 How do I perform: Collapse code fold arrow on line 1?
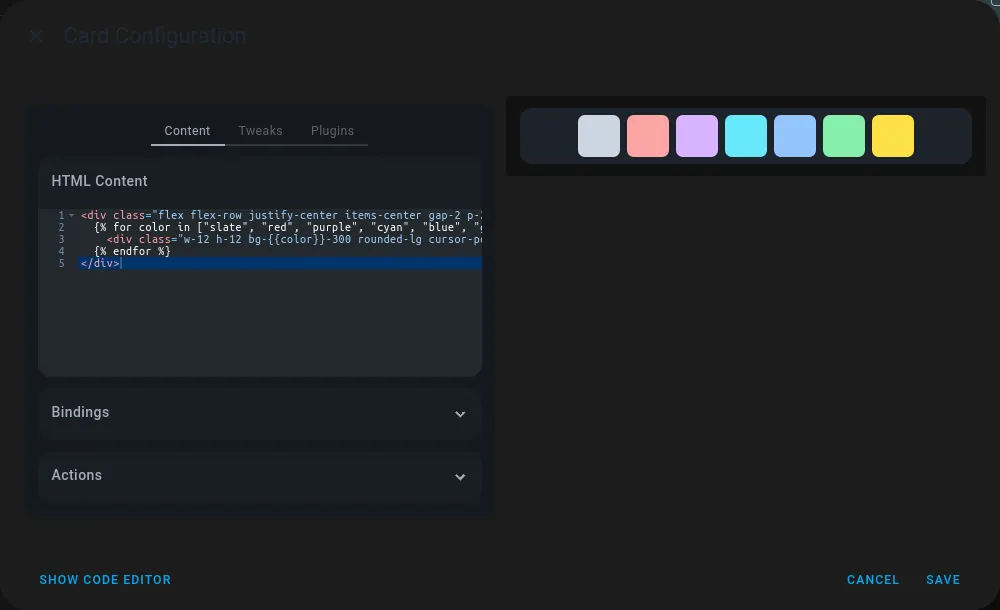tap(71, 215)
